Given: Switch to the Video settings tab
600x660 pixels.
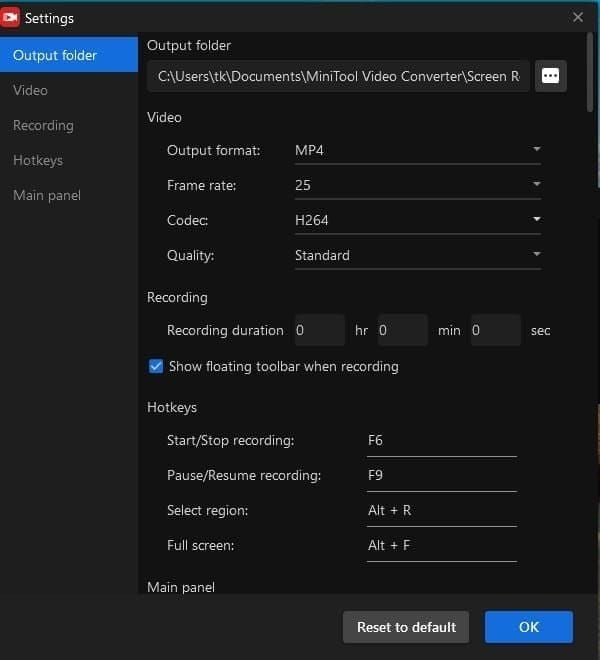Looking at the screenshot, I should pos(30,90).
